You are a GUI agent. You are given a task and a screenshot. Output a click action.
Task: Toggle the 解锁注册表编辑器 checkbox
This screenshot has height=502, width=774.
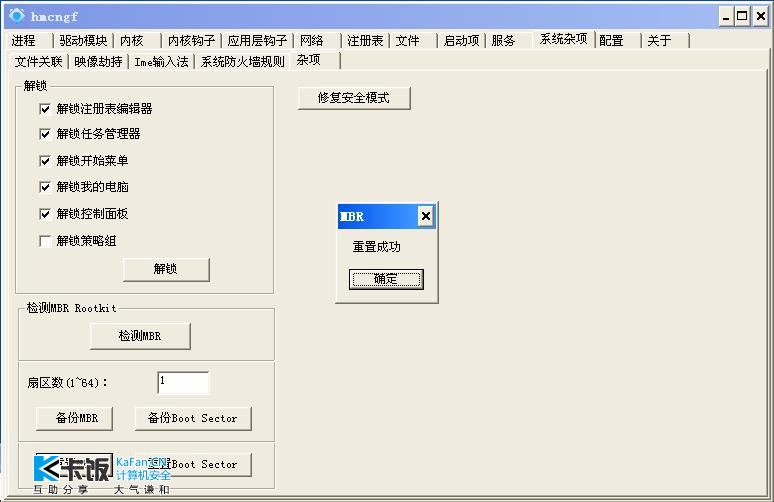[45, 109]
